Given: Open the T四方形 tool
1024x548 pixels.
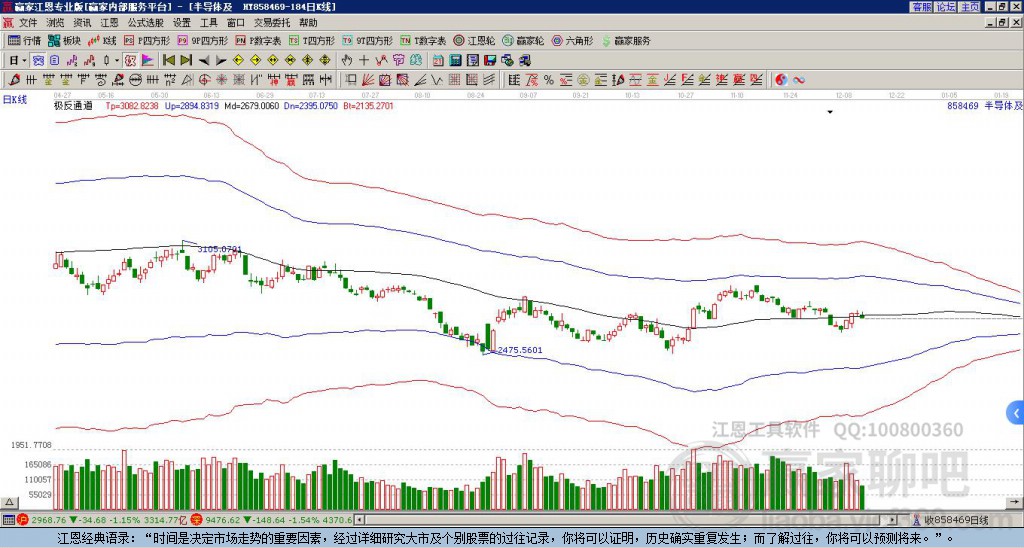Looking at the screenshot, I should [312, 40].
